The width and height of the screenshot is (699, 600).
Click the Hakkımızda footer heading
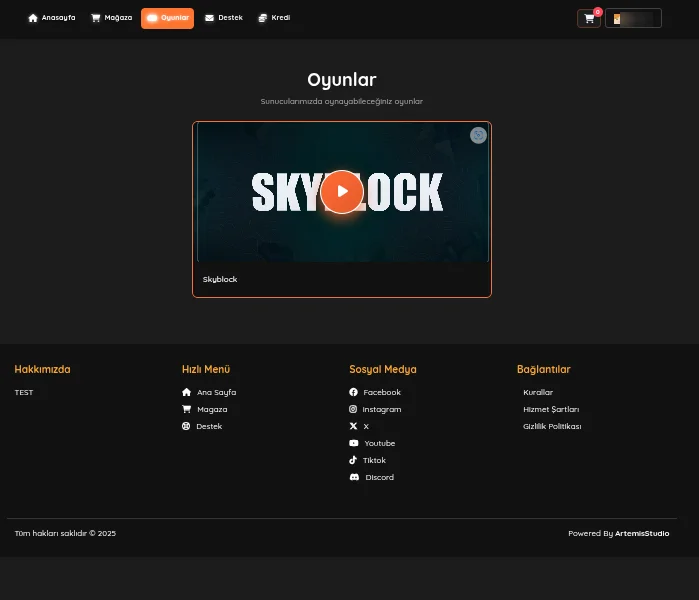click(x=42, y=369)
